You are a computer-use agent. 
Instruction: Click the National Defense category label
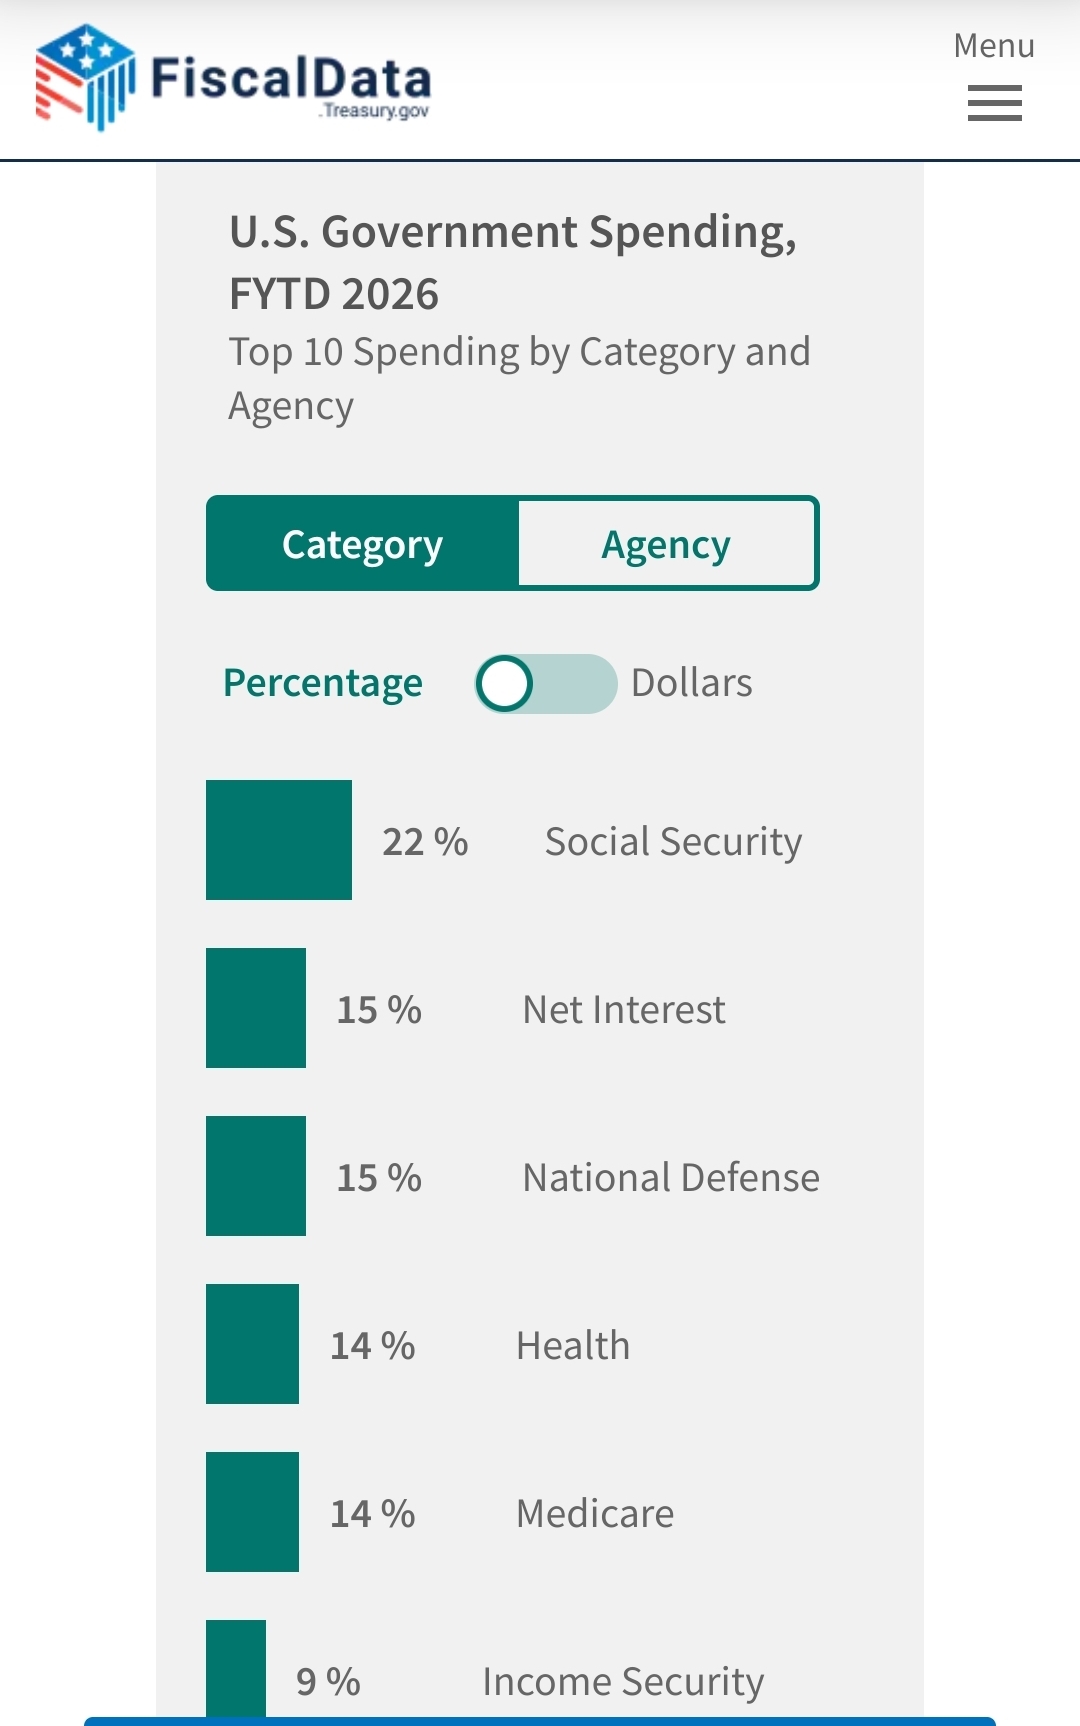point(671,1178)
